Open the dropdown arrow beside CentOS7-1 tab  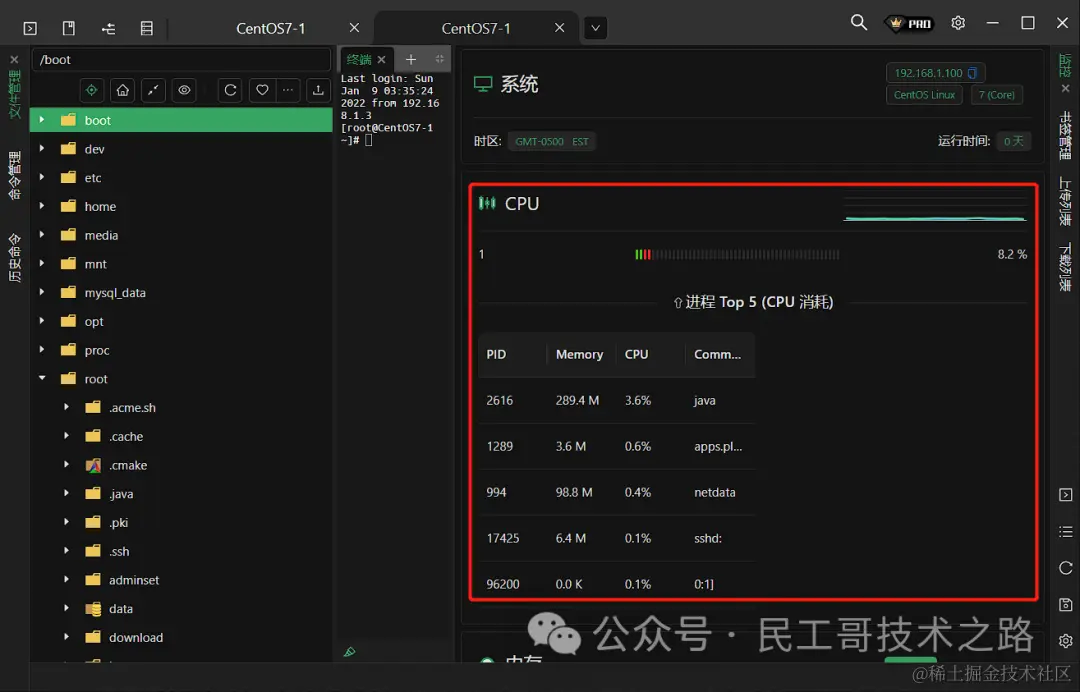(595, 29)
